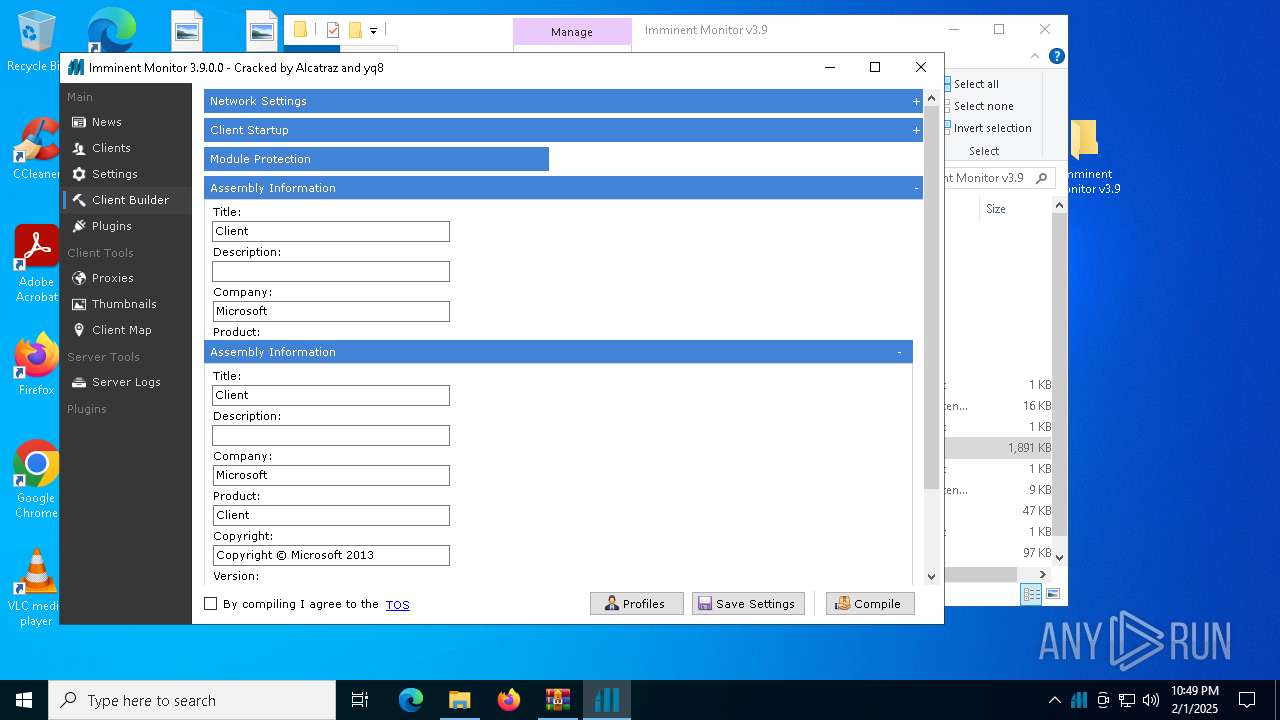The image size is (1280, 720).
Task: Open Task View on the taskbar
Action: click(360, 700)
